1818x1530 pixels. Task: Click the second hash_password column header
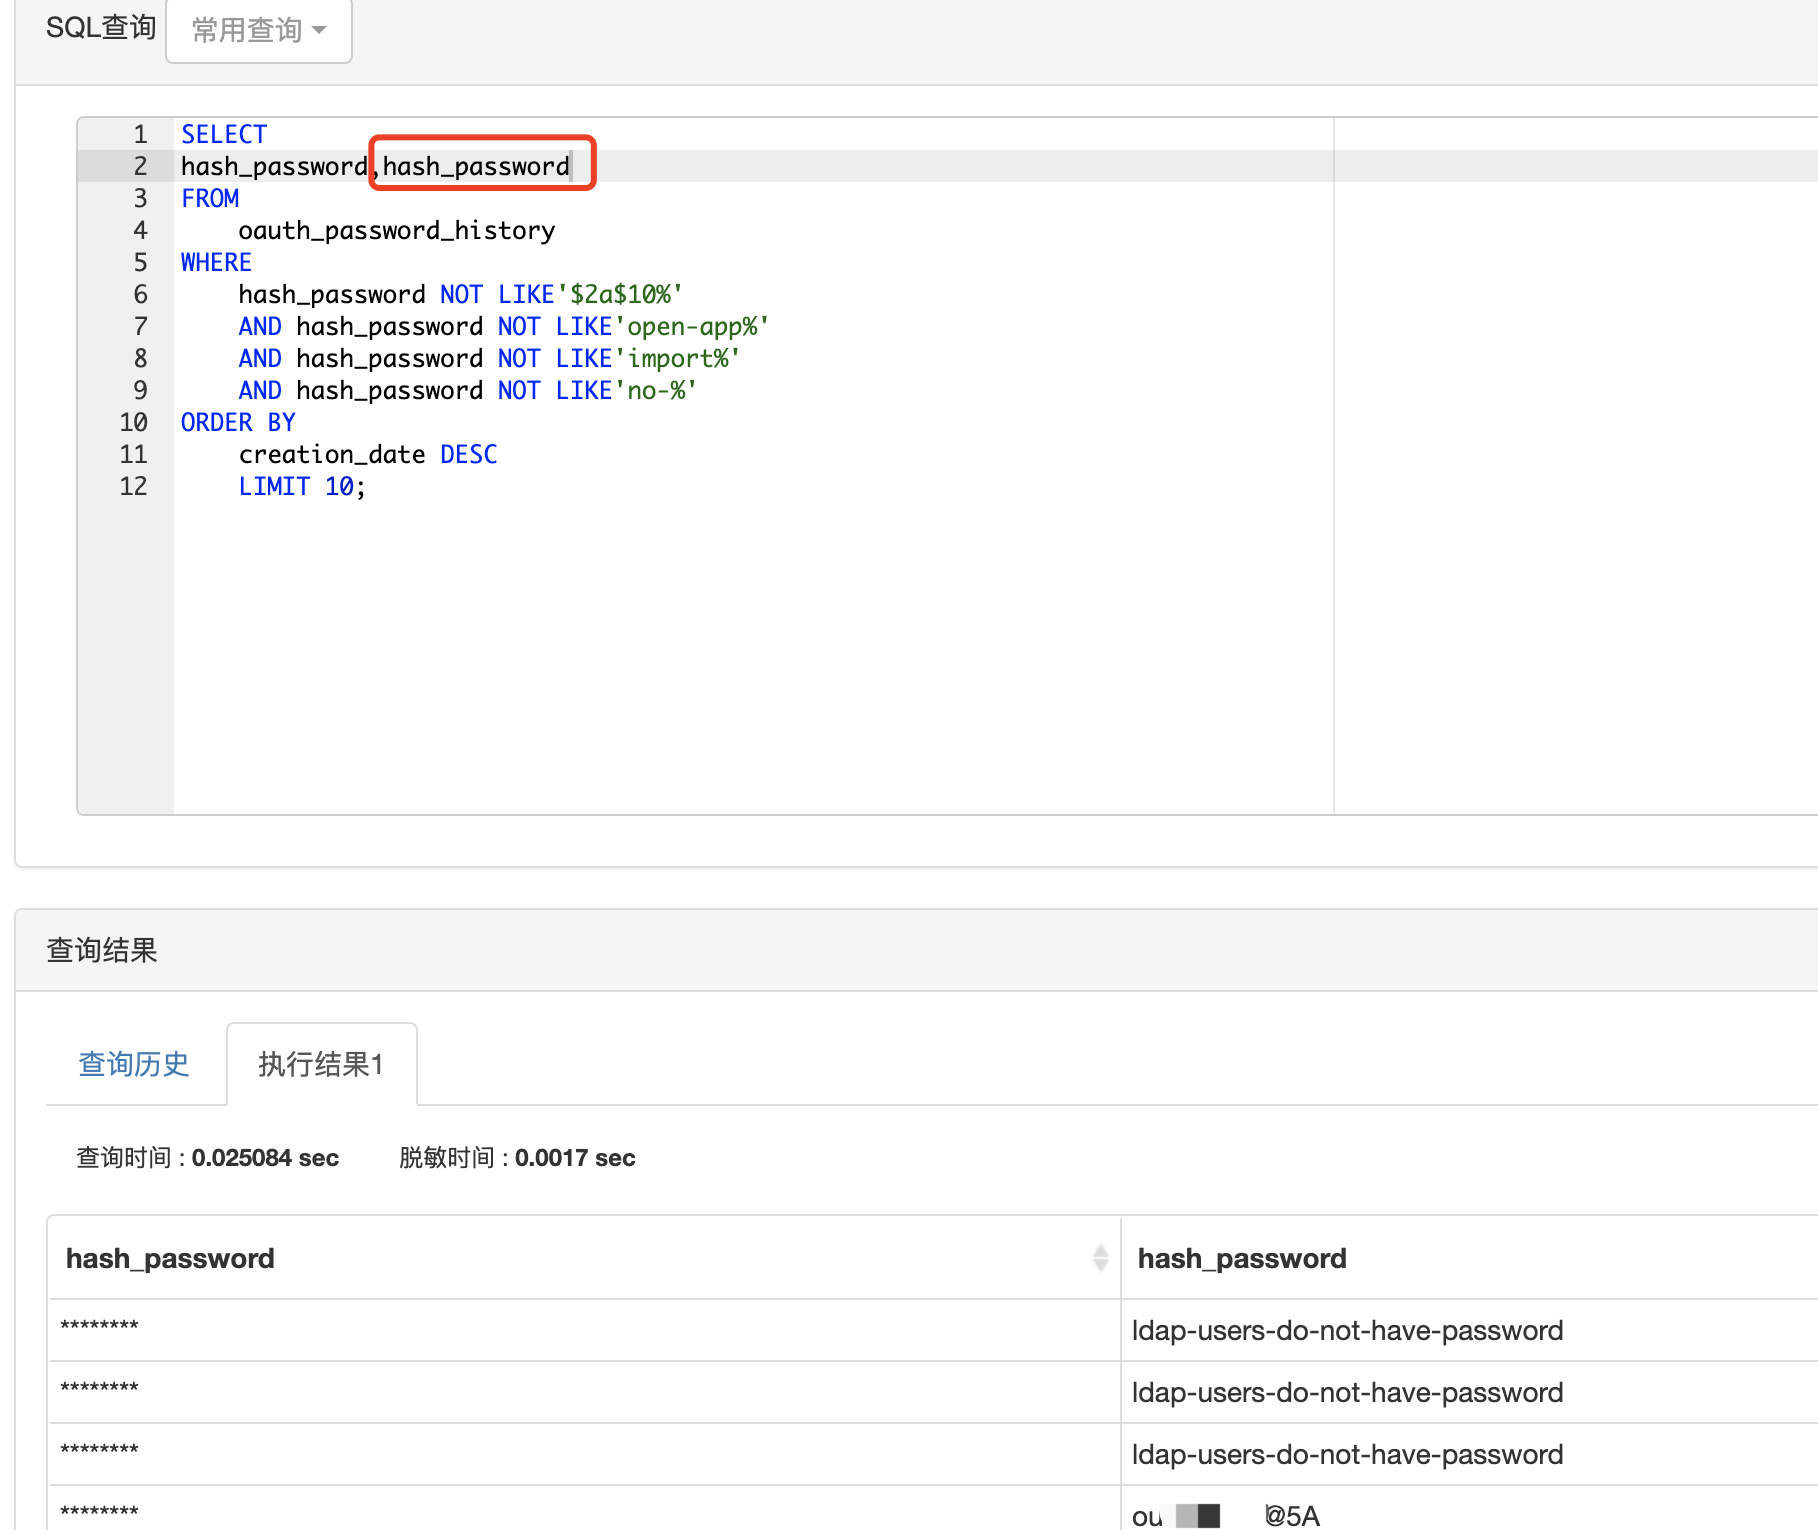pyautogui.click(x=1242, y=1258)
